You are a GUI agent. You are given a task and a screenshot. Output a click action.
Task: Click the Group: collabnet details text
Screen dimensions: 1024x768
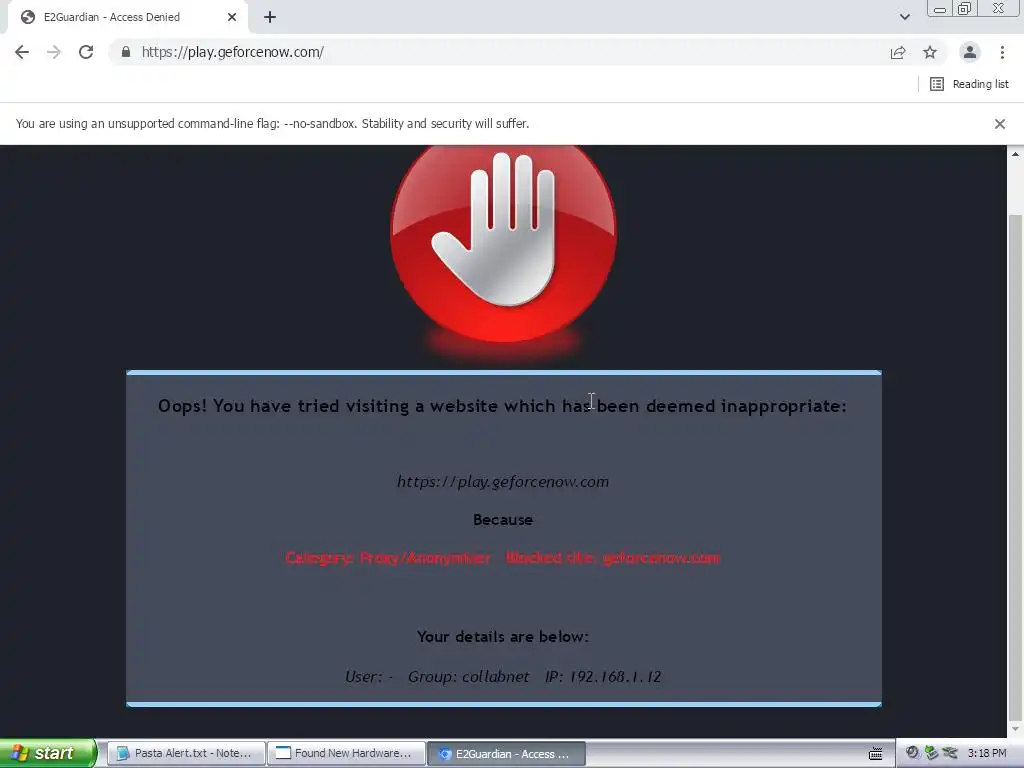point(468,677)
